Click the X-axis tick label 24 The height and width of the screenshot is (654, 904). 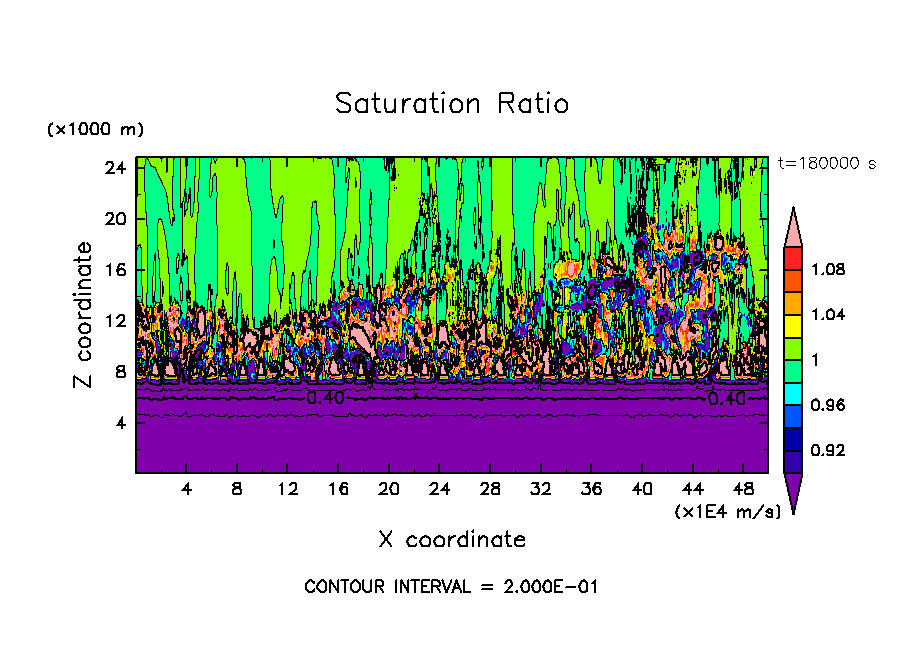[x=439, y=490]
